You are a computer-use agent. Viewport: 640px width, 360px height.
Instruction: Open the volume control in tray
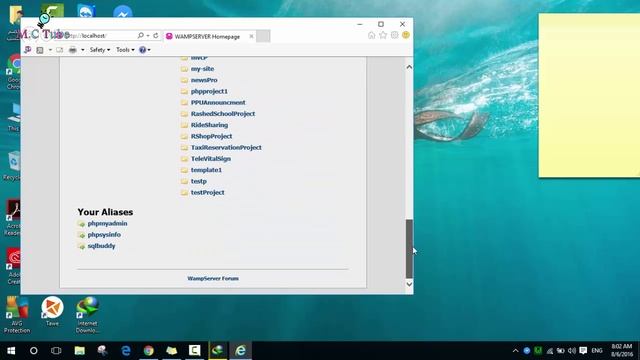point(572,351)
